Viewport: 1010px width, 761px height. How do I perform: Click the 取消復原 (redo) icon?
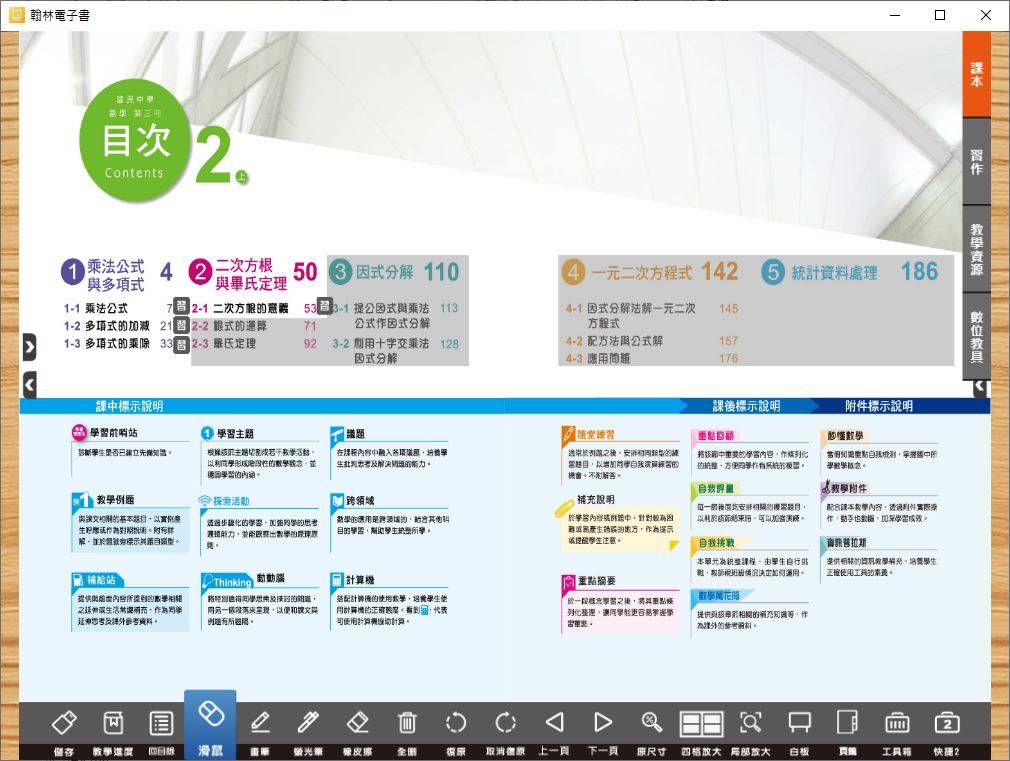click(505, 724)
